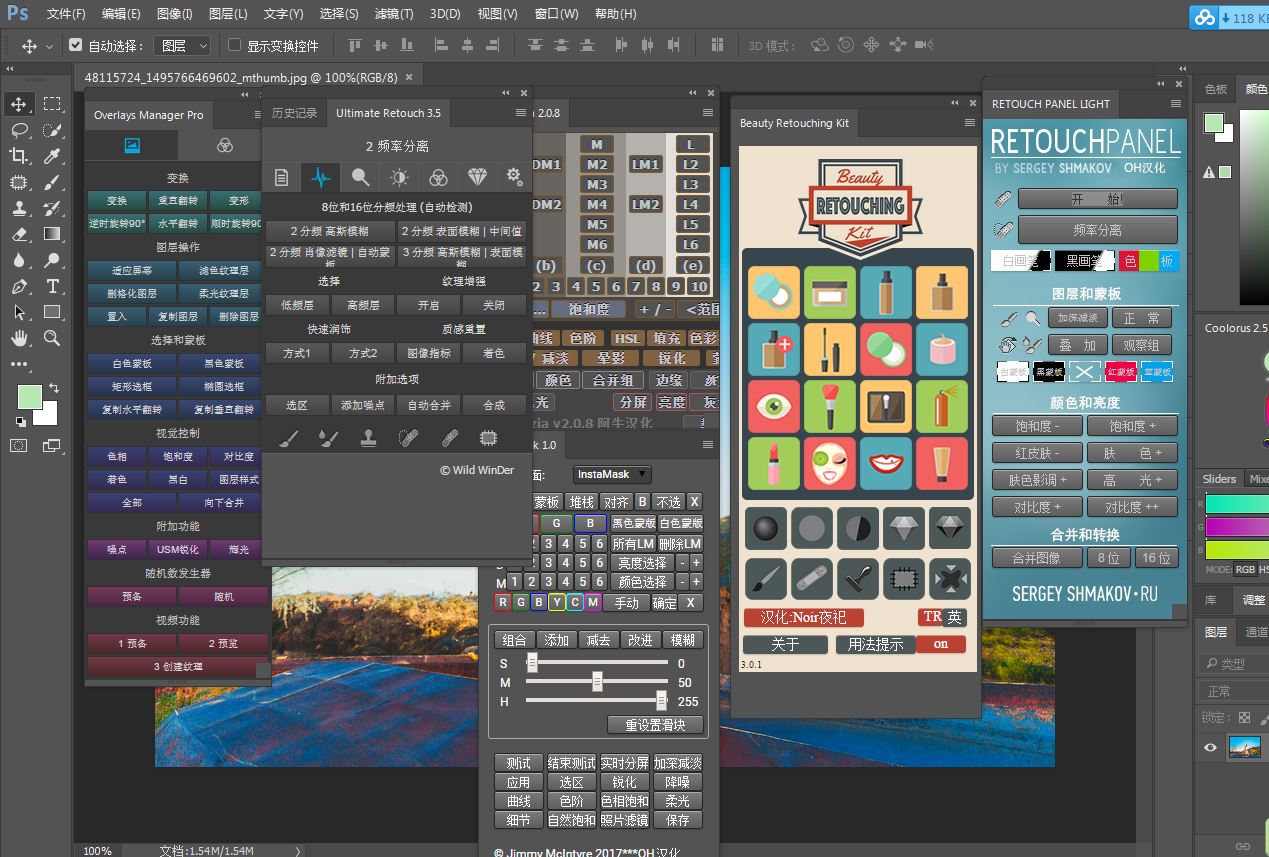Open the InstaMask panel flyout menu
Screen dimensions: 1269x857
(708, 445)
